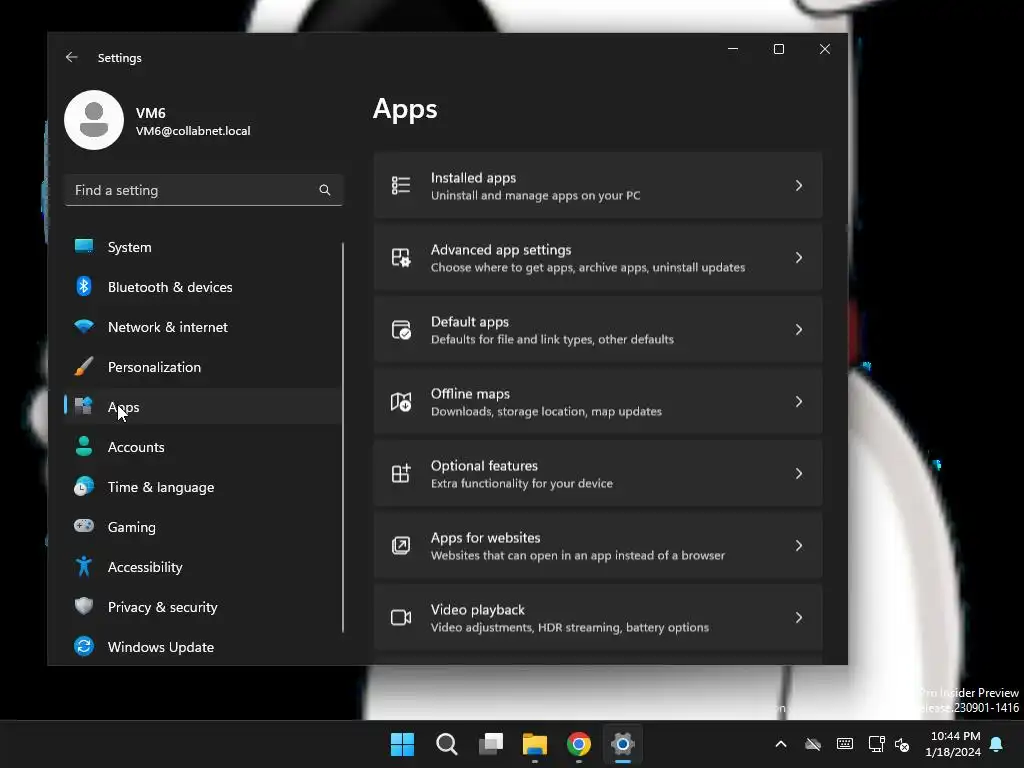Image resolution: width=1024 pixels, height=768 pixels.
Task: Click the Network Wi-Fi icon in sidebar
Action: [84, 326]
